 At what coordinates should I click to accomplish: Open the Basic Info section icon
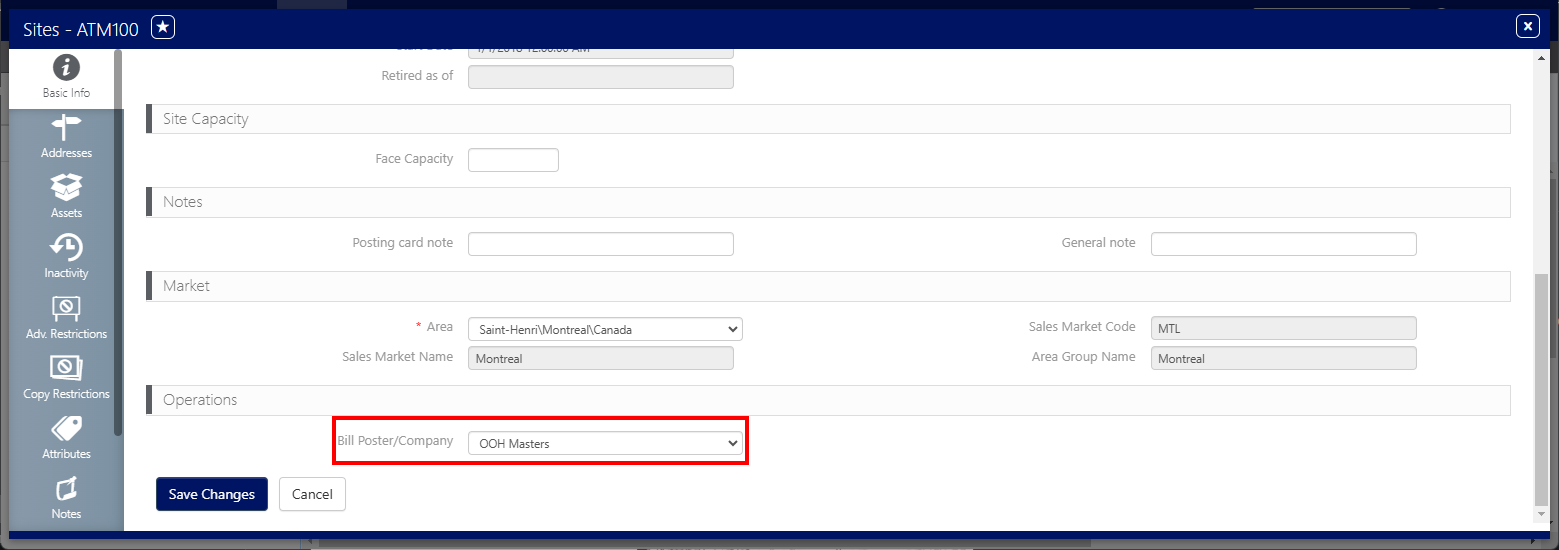66,68
